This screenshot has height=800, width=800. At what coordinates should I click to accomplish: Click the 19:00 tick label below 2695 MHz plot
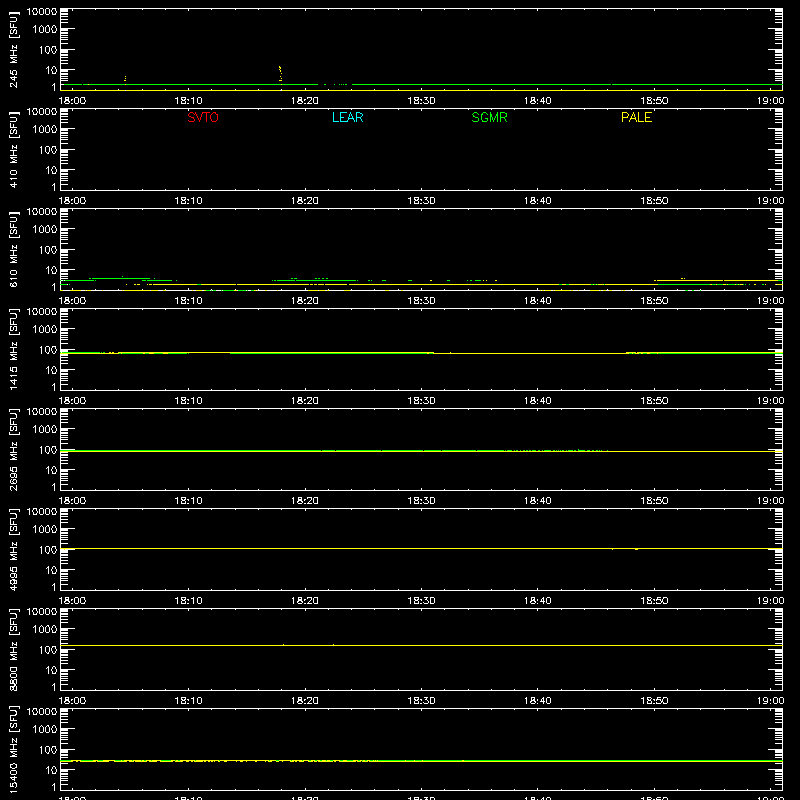click(770, 501)
